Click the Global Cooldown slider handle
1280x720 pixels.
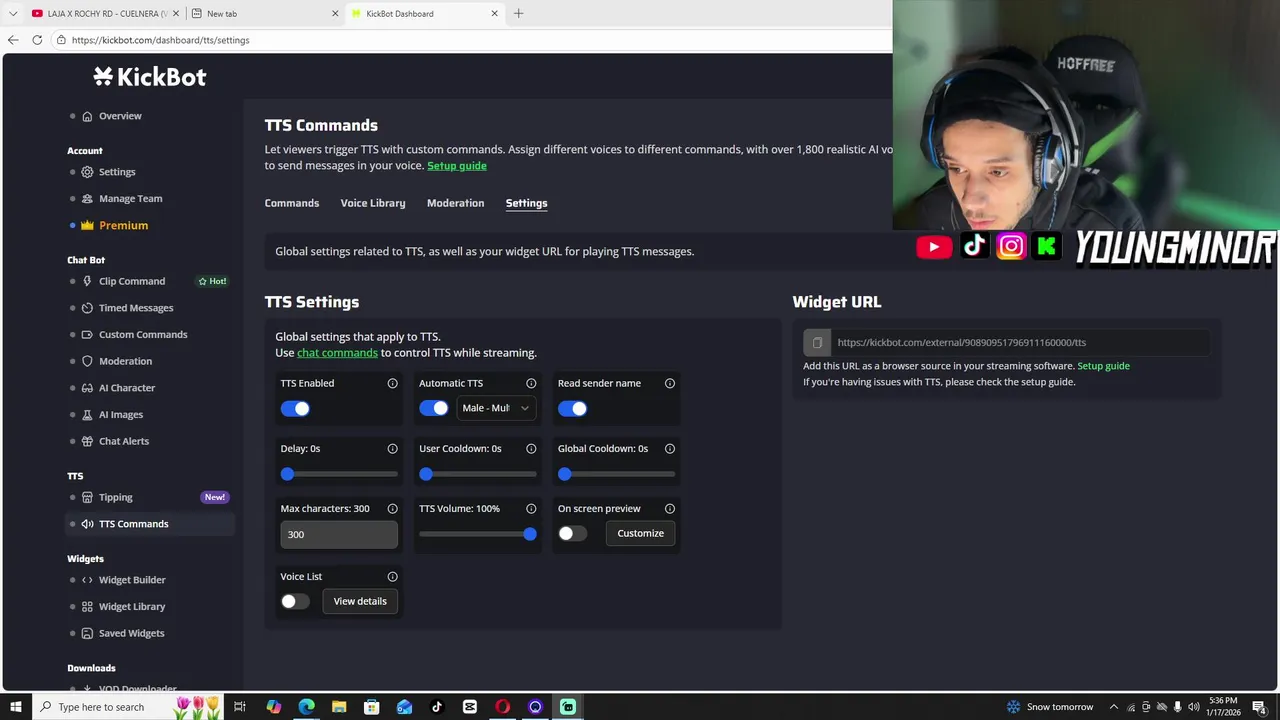tap(565, 474)
